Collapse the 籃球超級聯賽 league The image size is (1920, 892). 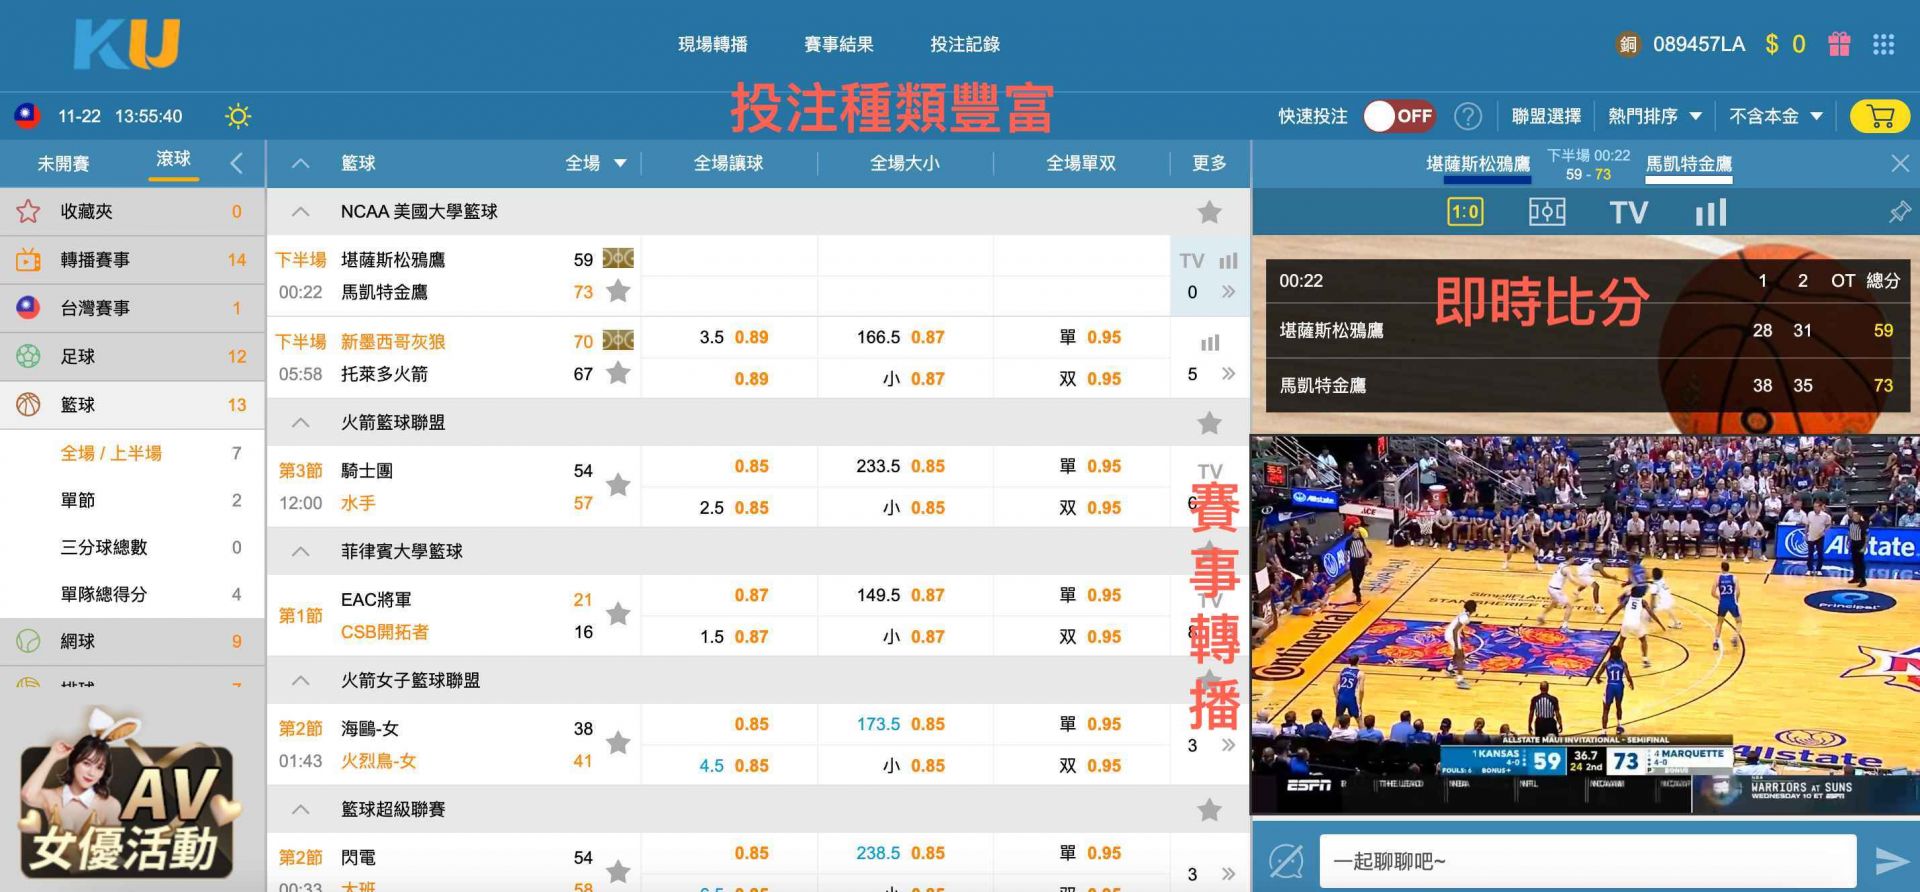coord(300,810)
